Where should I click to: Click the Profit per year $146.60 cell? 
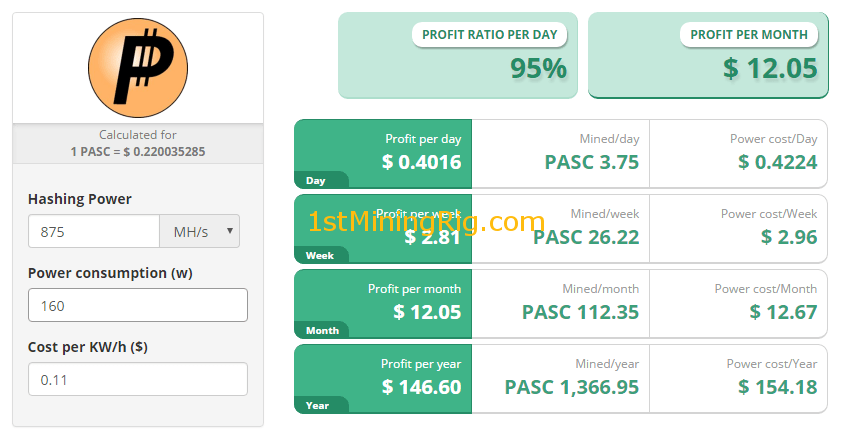383,378
